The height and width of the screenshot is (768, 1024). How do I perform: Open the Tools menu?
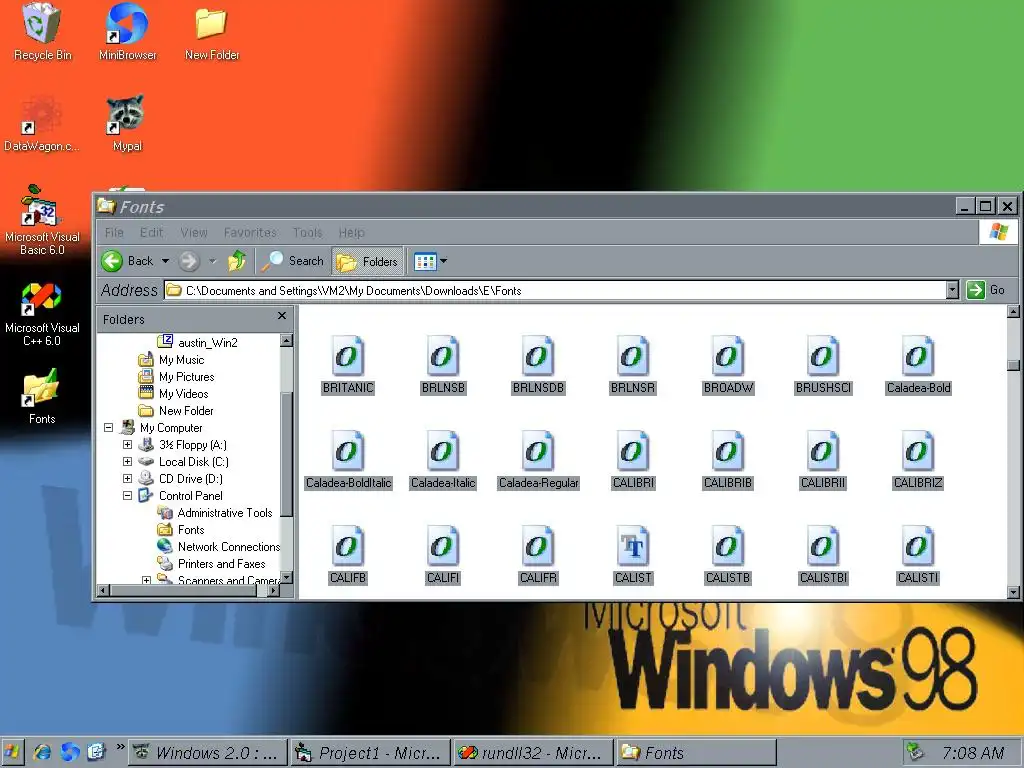coord(308,232)
